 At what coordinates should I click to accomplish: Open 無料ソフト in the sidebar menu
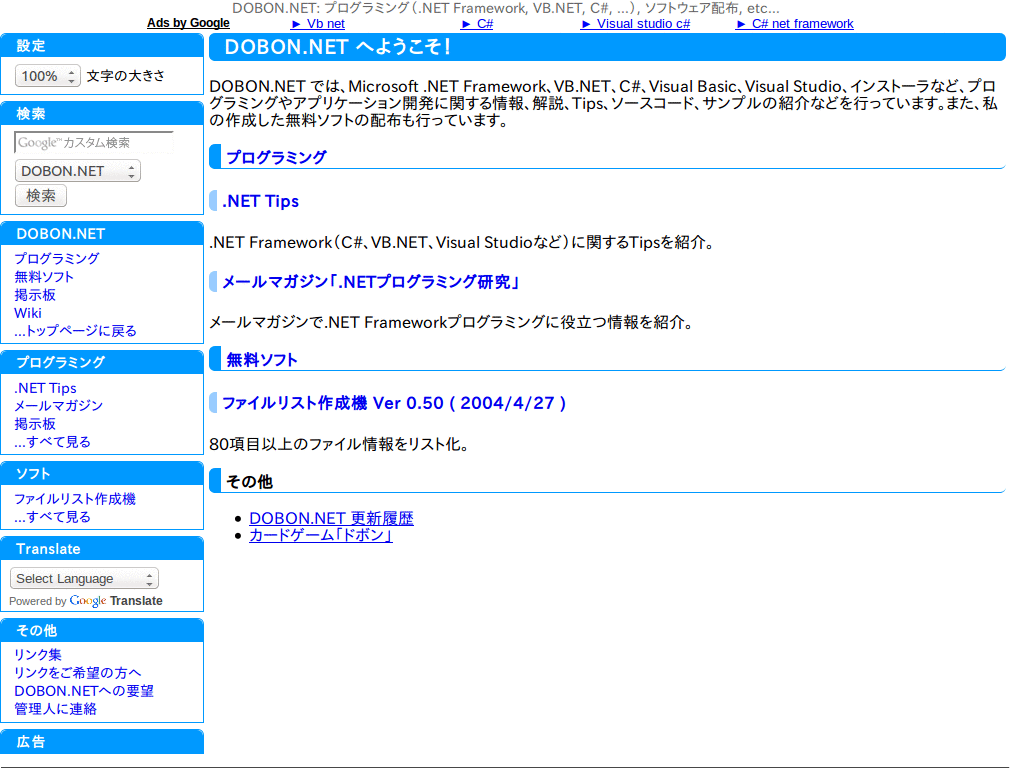point(44,277)
